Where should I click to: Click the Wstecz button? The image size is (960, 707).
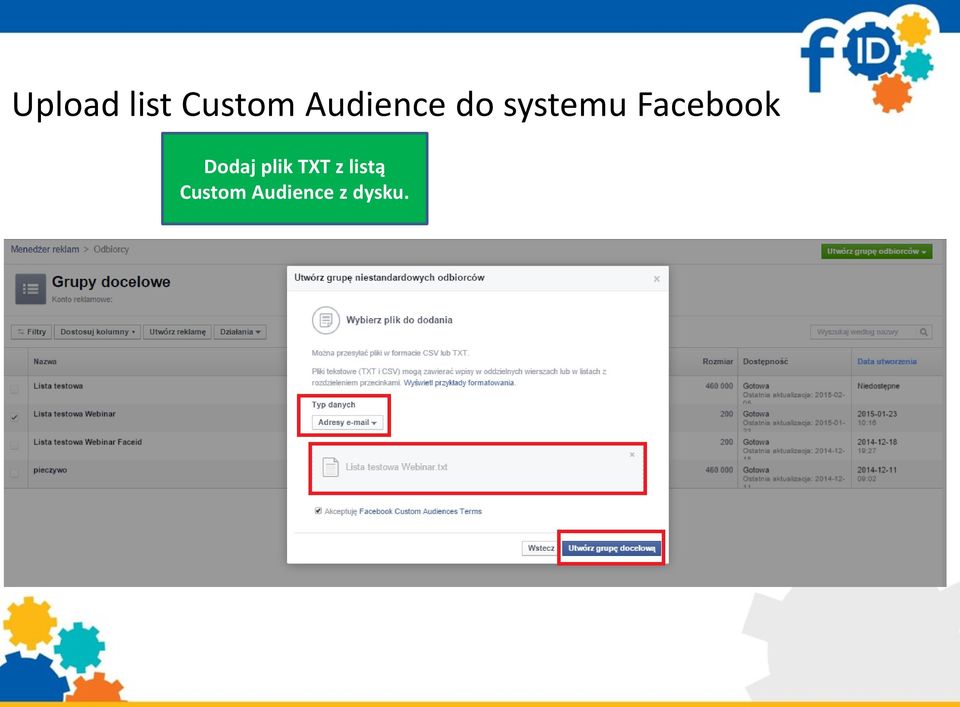(x=541, y=548)
